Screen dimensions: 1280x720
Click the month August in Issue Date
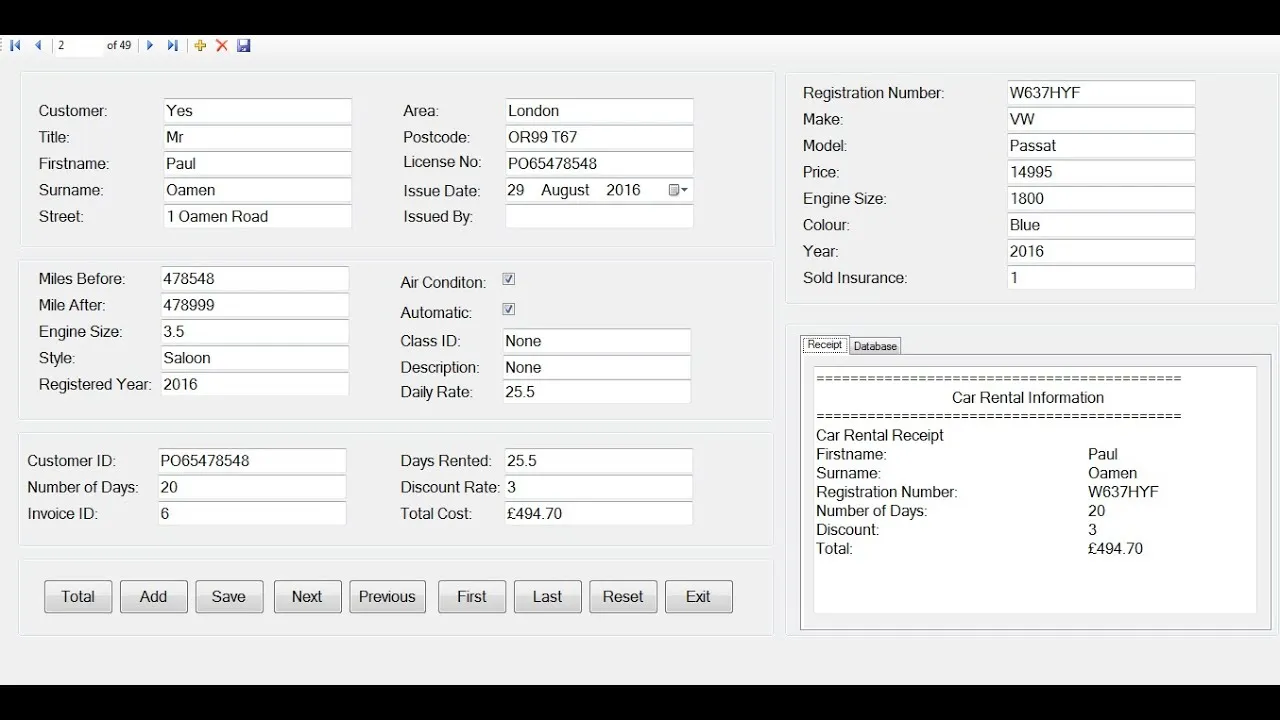point(565,190)
